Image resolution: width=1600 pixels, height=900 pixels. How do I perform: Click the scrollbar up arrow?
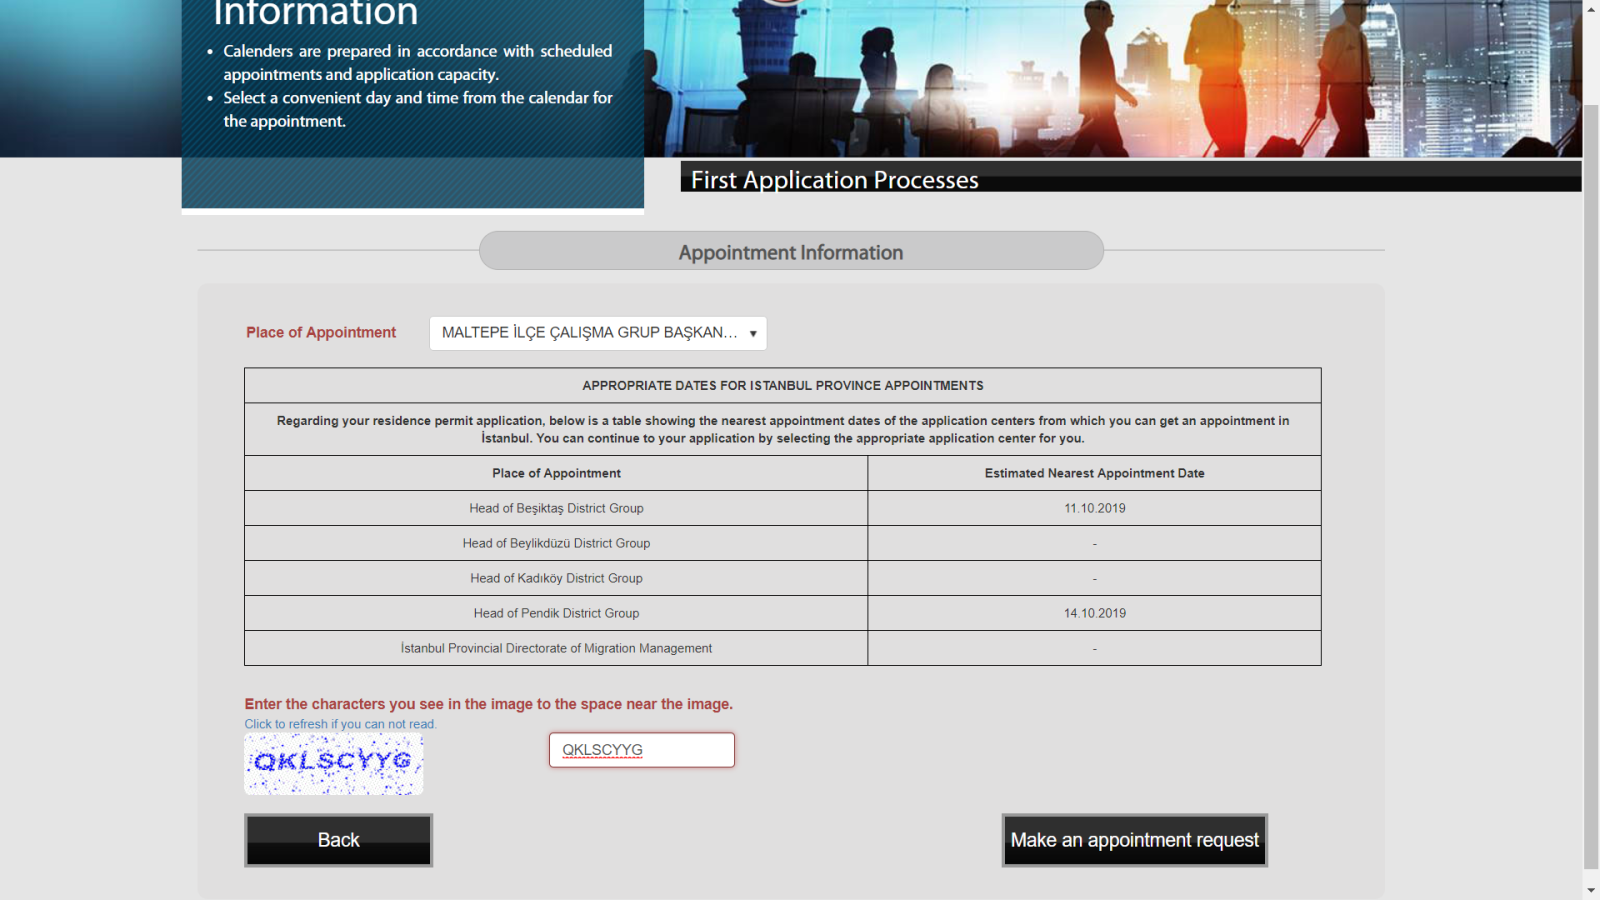(x=1591, y=8)
